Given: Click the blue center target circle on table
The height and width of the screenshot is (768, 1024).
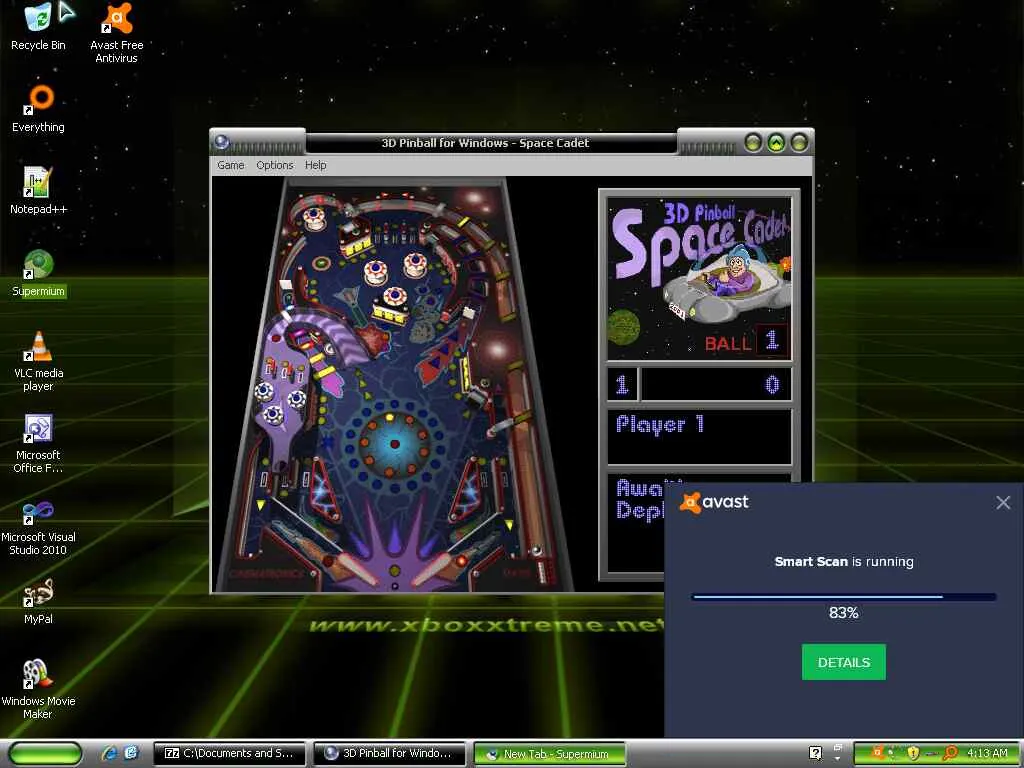Looking at the screenshot, I should point(394,444).
